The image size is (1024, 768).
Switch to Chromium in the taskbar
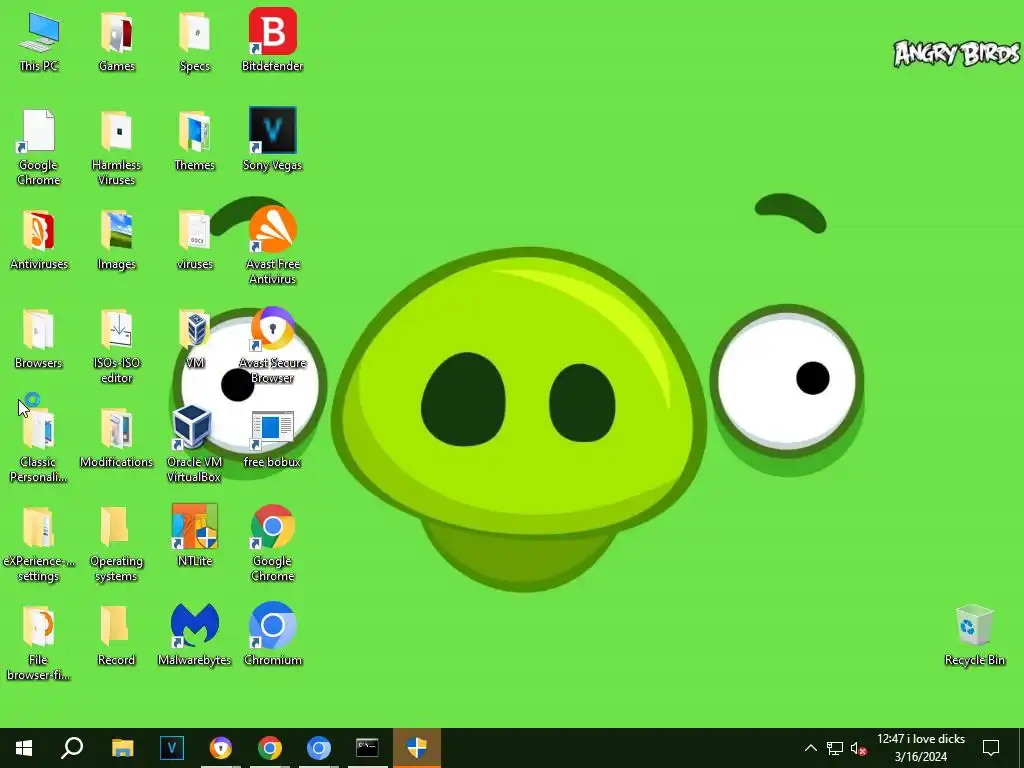point(319,748)
